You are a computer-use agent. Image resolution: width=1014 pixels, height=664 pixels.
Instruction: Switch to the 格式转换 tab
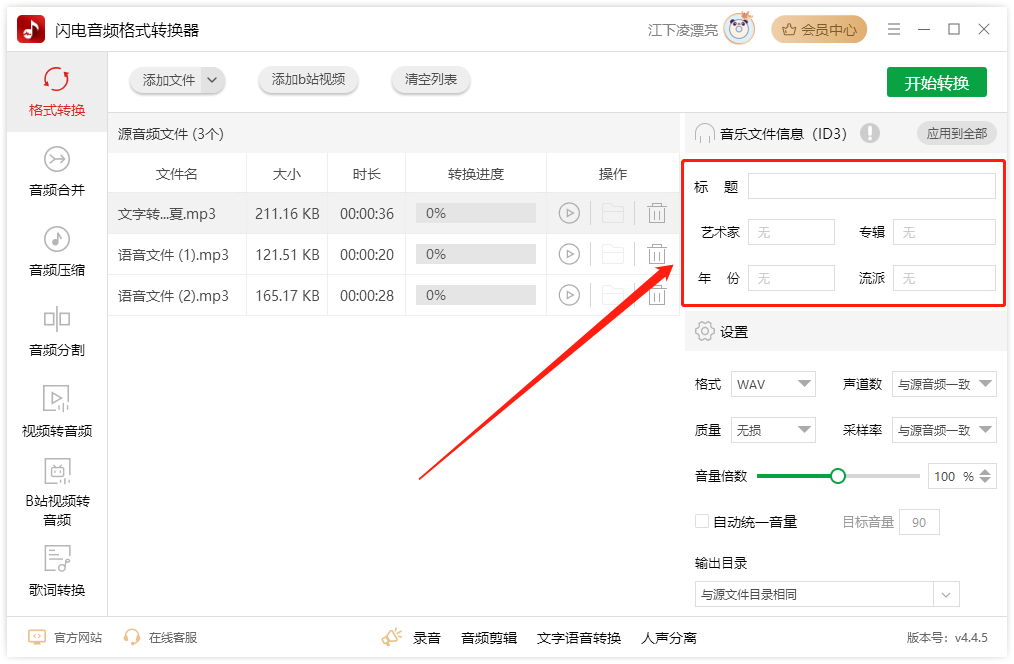tap(57, 91)
